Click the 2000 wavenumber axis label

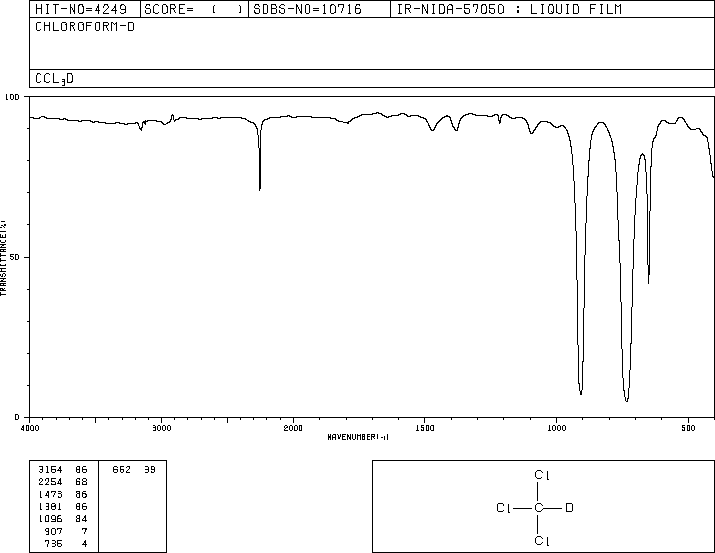[x=293, y=428]
